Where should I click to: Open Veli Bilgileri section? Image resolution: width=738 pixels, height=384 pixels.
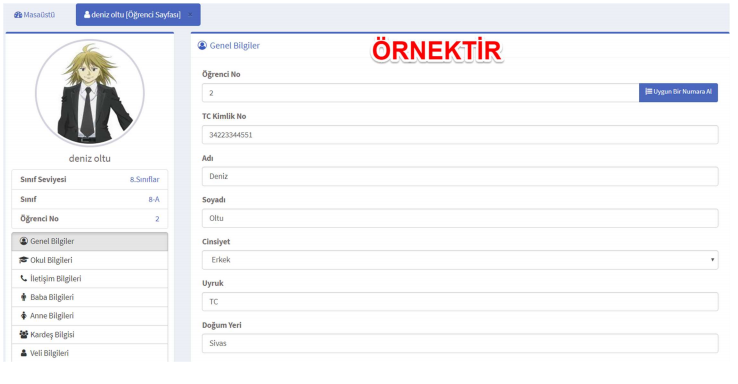pos(89,353)
